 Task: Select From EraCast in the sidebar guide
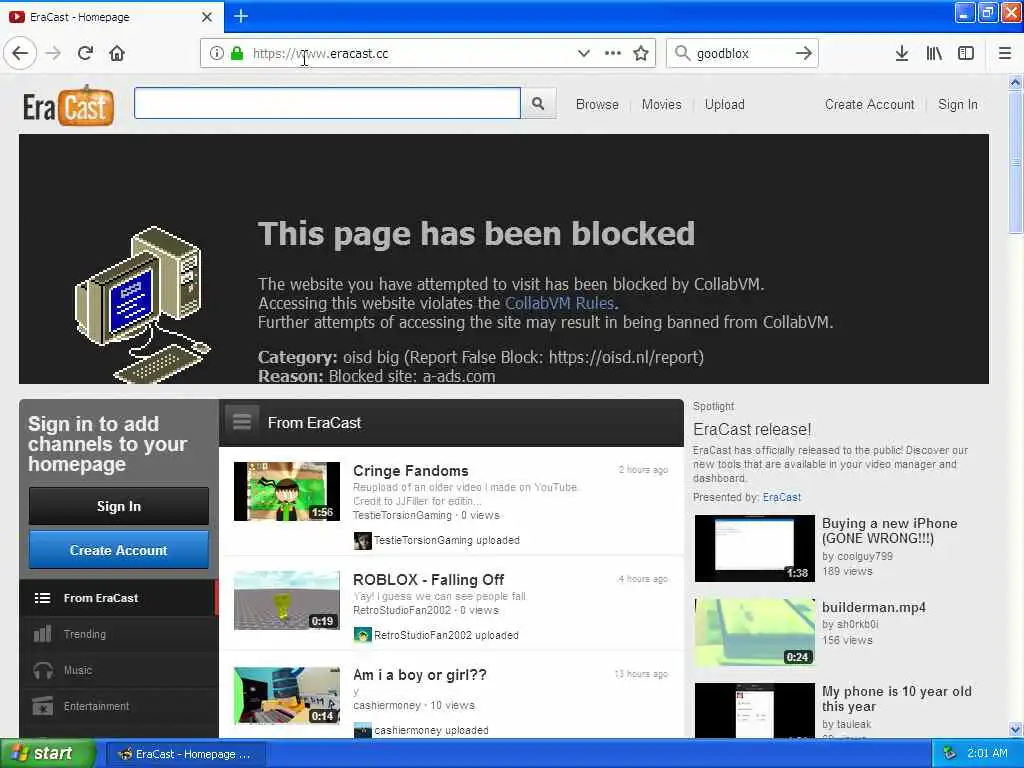(118, 598)
